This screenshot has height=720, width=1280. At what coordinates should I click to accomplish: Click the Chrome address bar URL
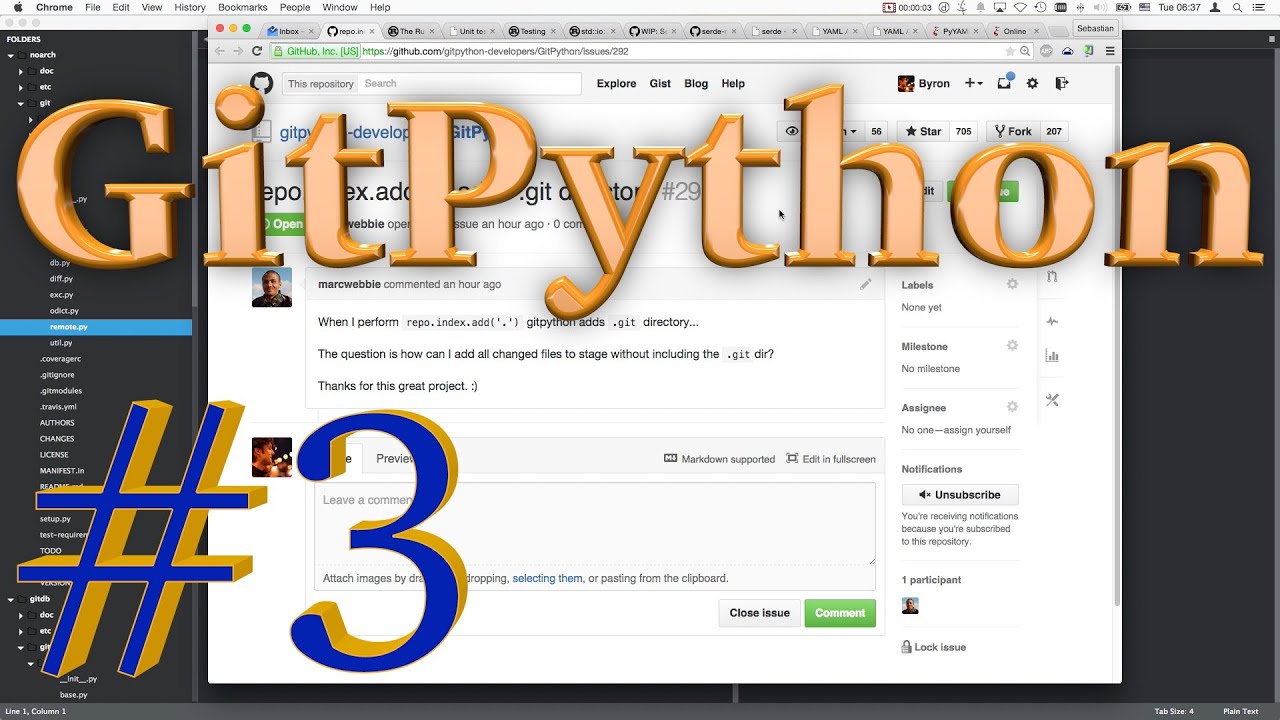click(495, 51)
